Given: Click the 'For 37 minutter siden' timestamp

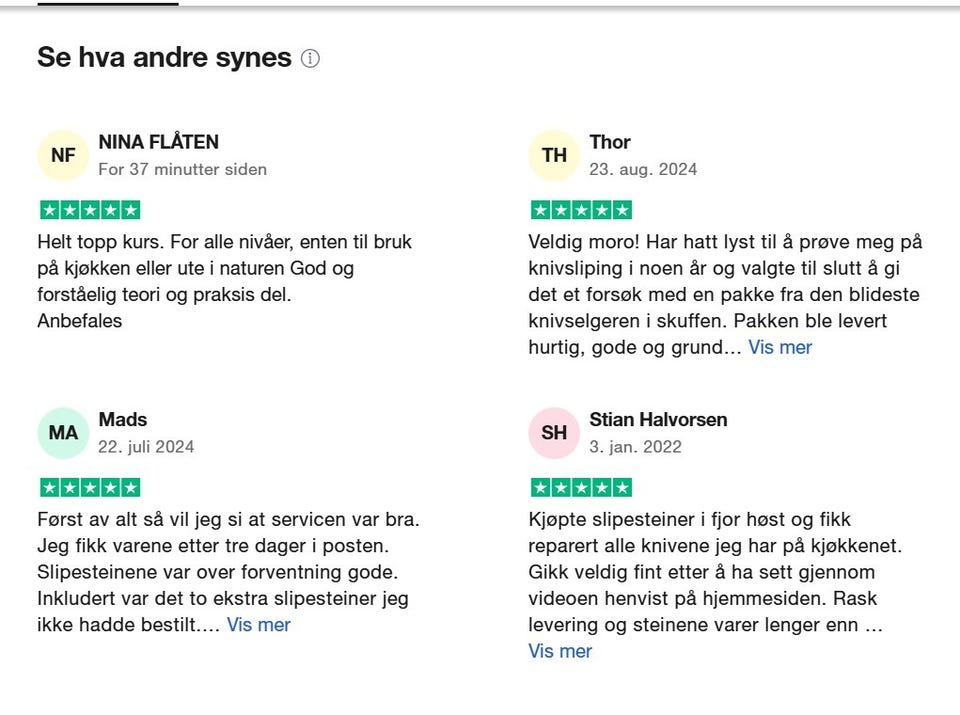Looking at the screenshot, I should coord(182,169).
